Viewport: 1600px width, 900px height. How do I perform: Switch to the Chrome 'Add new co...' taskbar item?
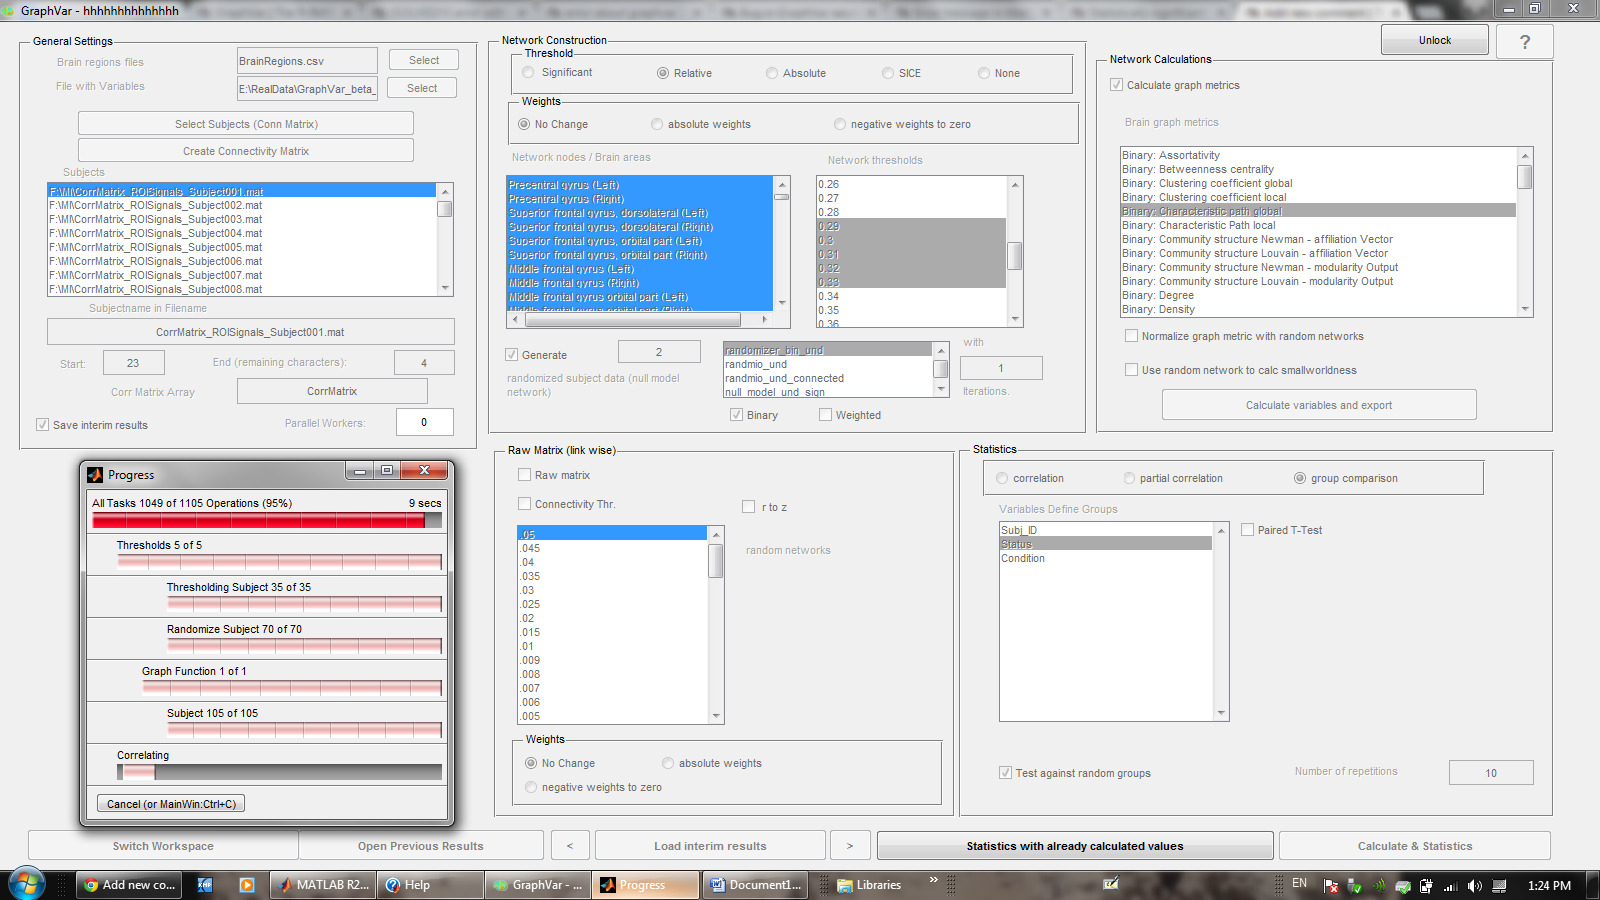(x=129, y=885)
